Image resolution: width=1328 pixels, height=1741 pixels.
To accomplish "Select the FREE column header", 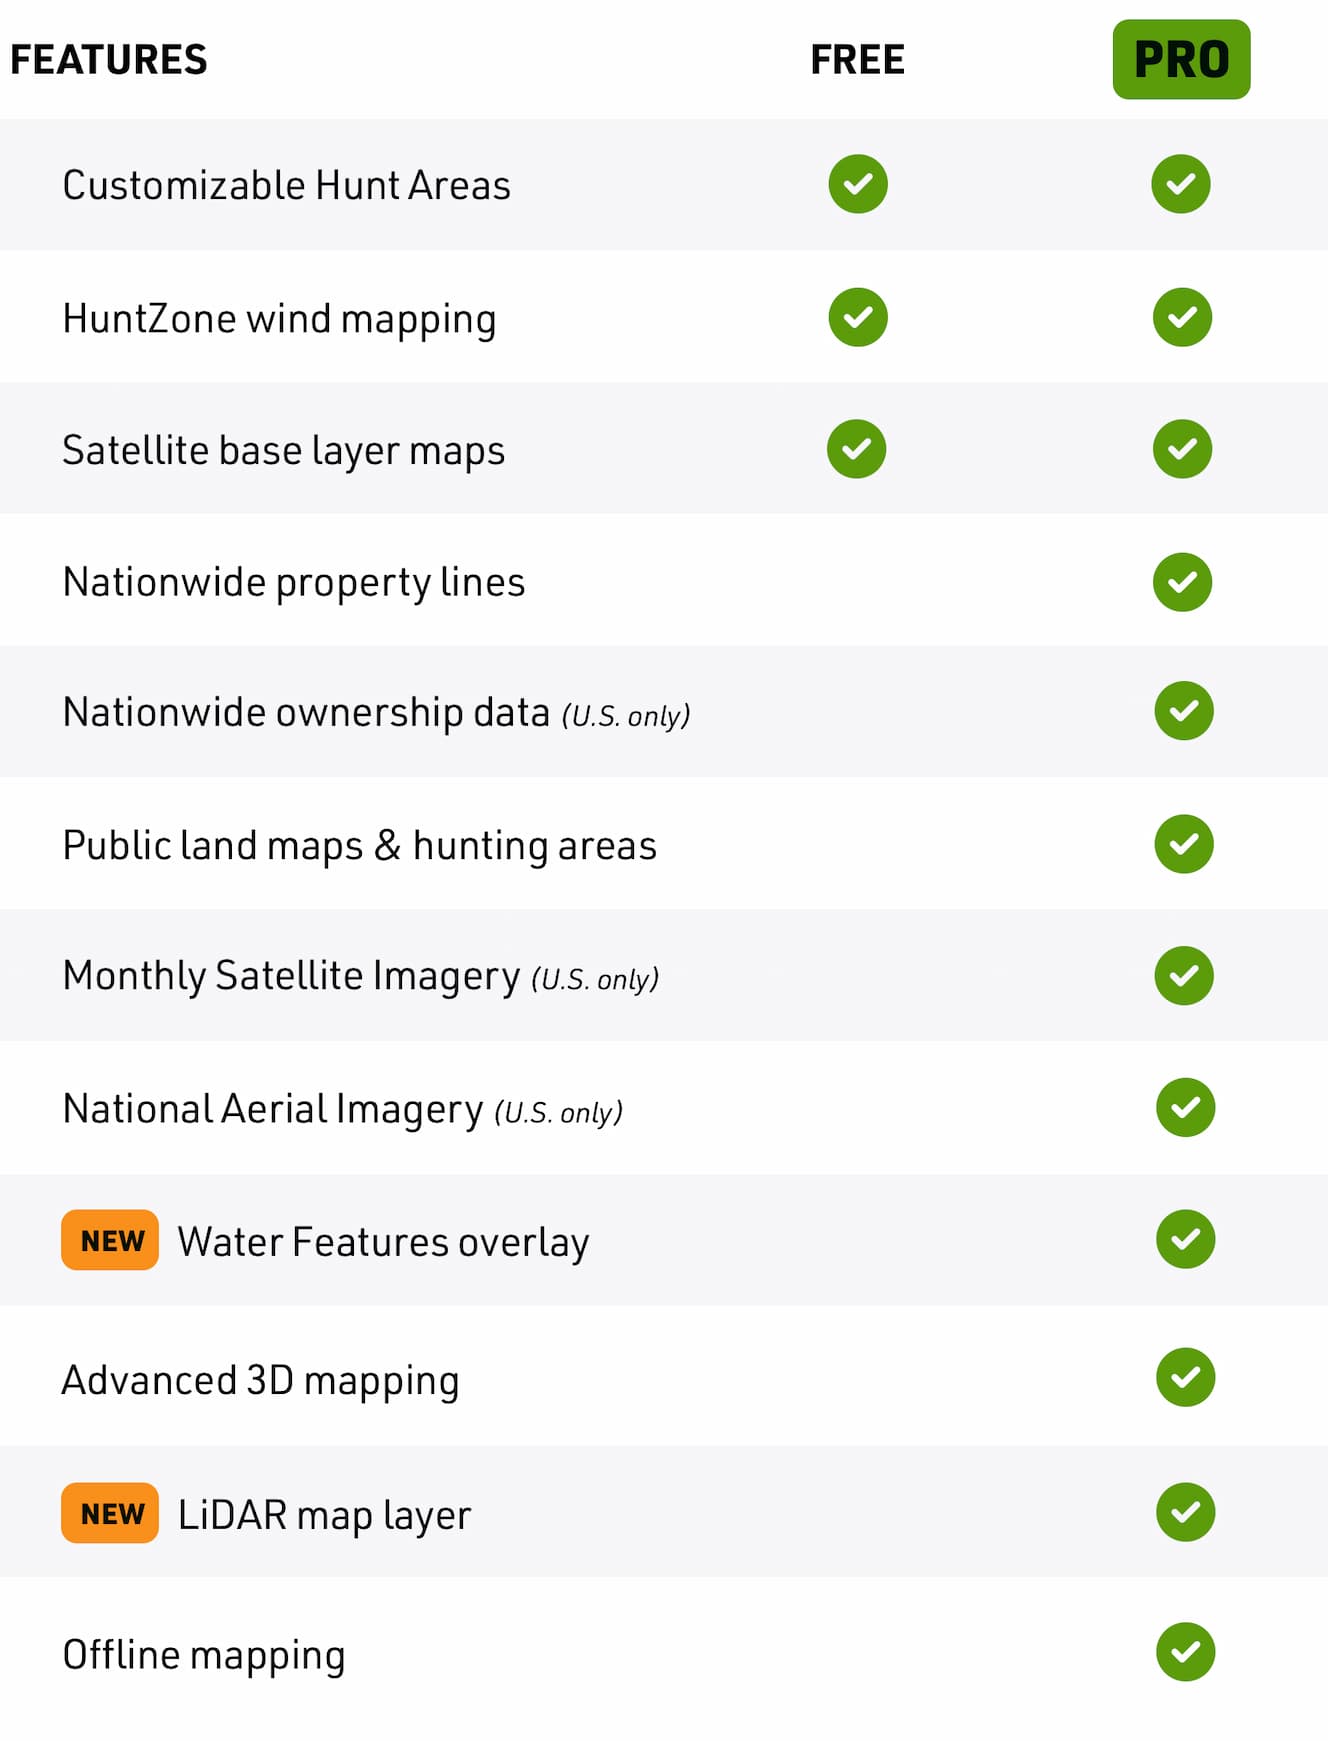I will (857, 60).
